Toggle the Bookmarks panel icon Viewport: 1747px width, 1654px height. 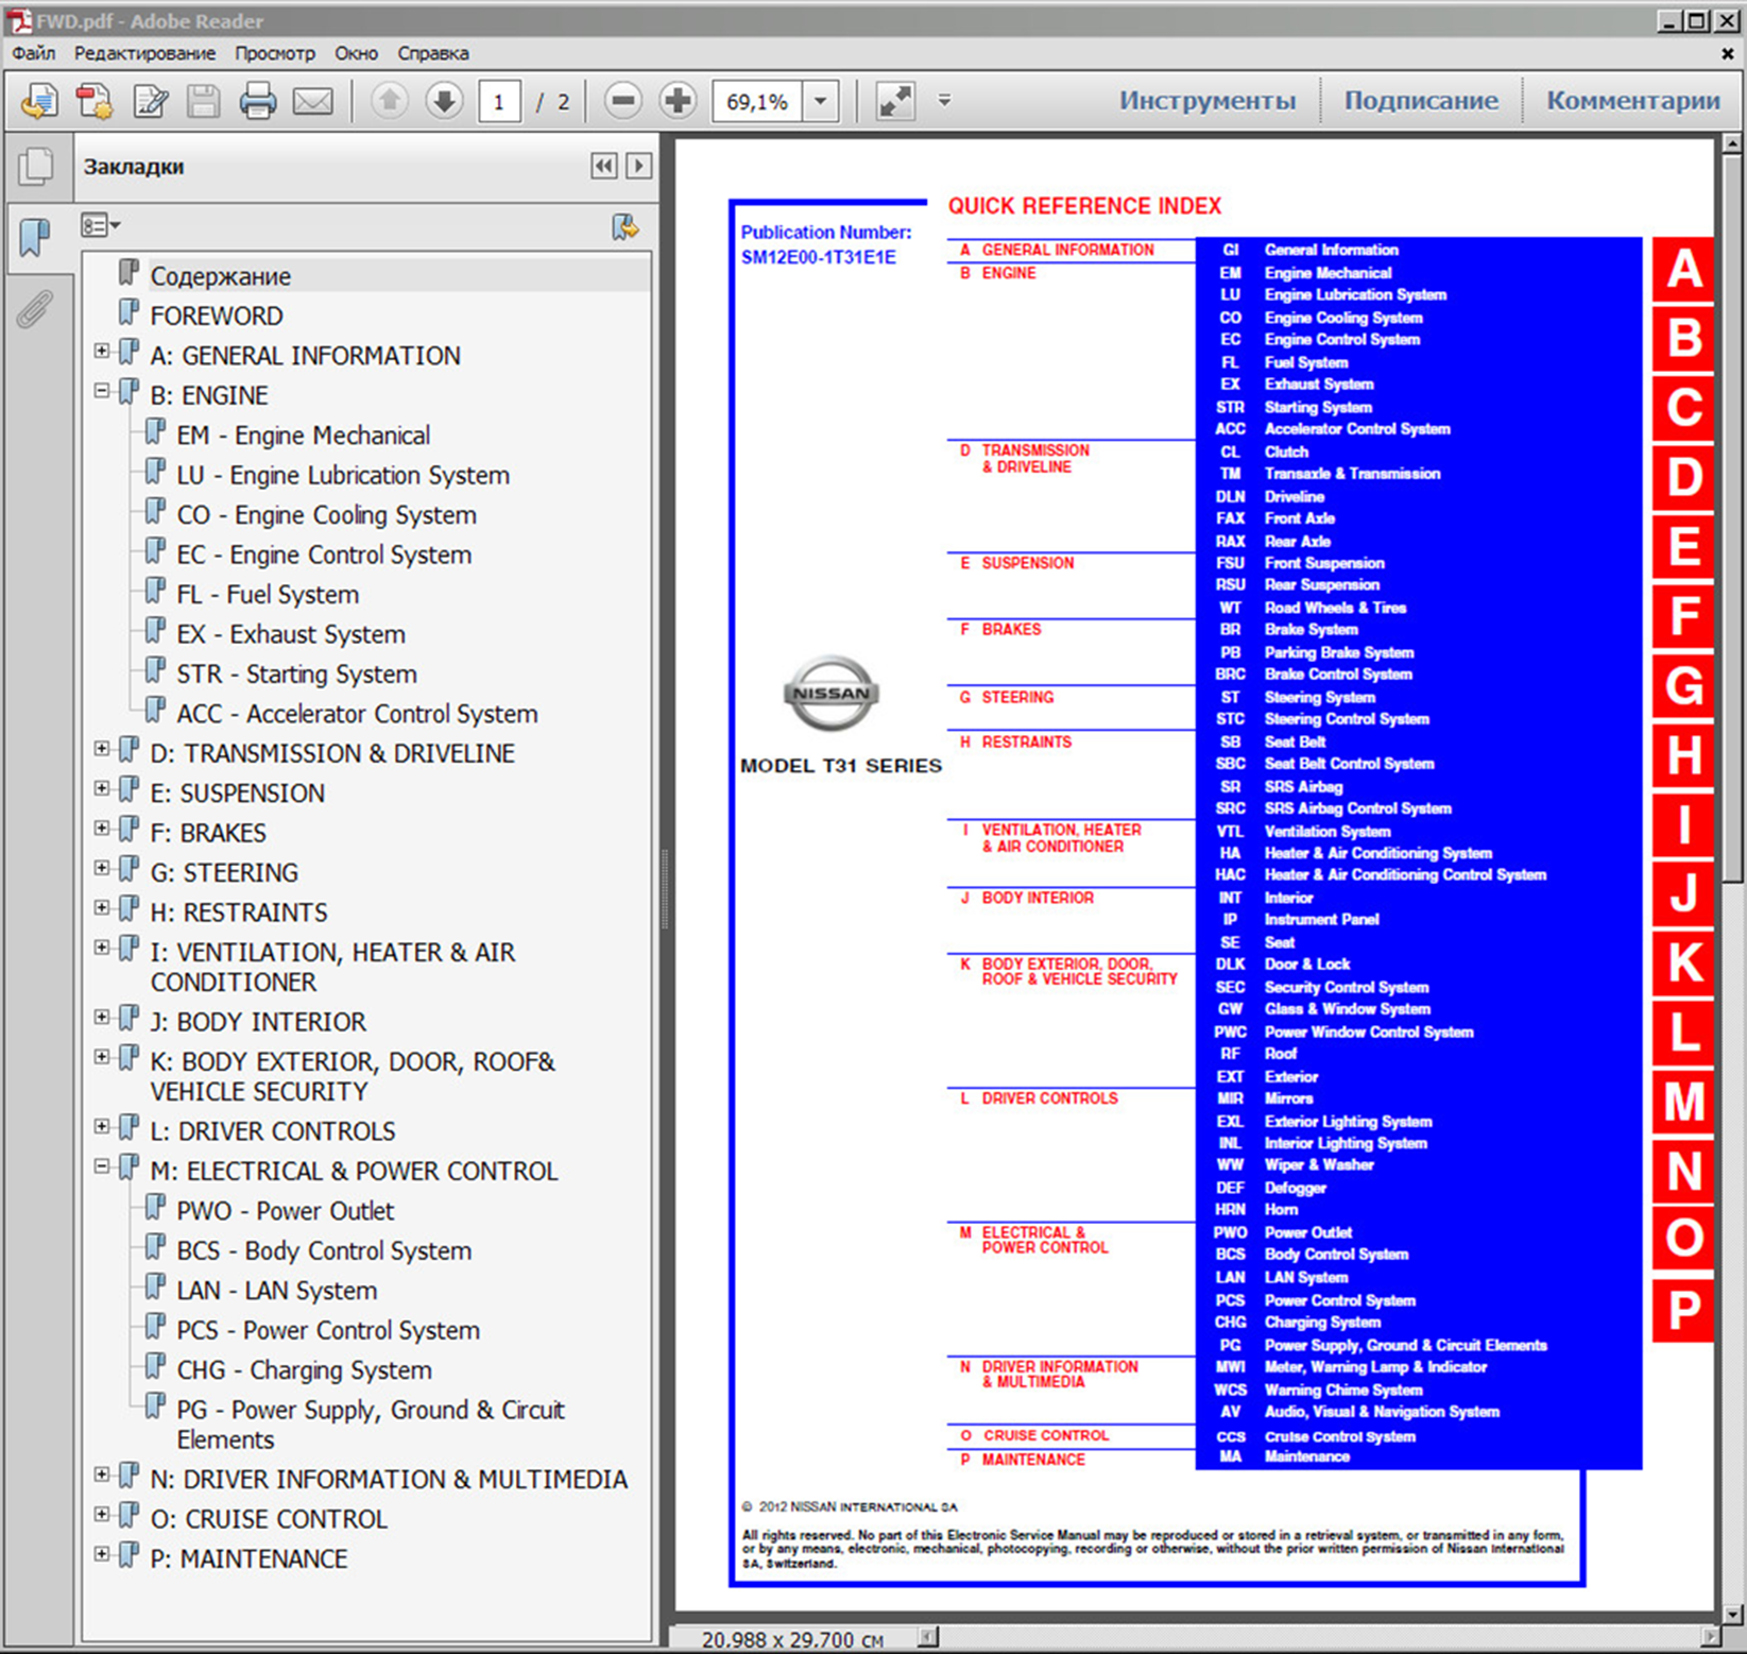pos(35,238)
